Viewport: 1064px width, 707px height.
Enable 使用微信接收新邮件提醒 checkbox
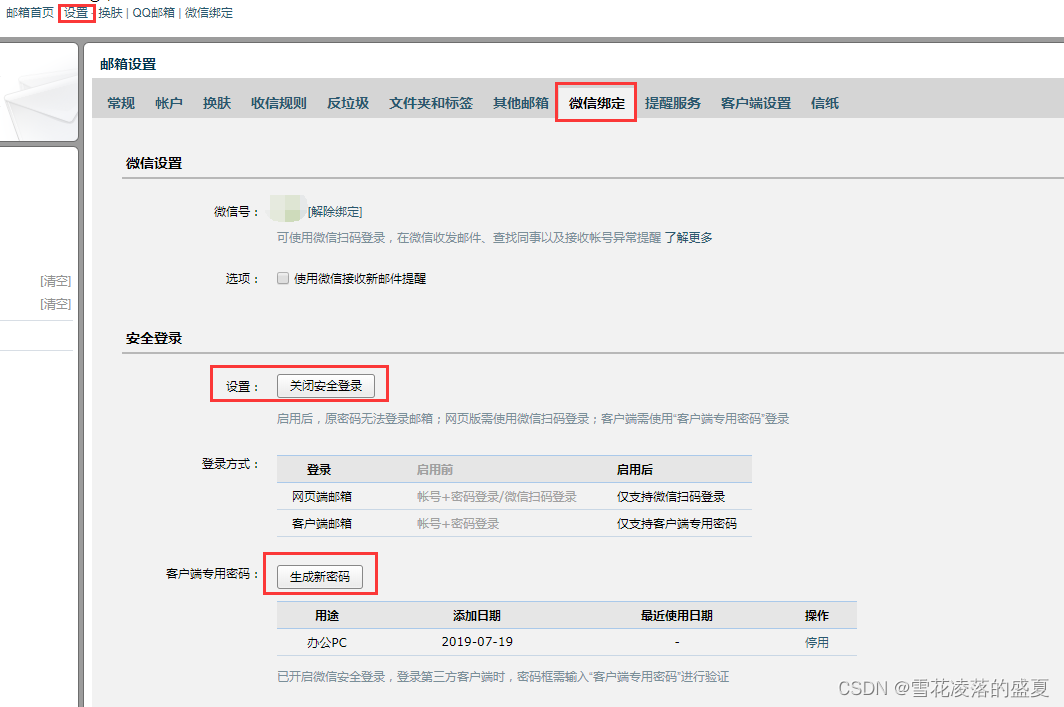(283, 278)
